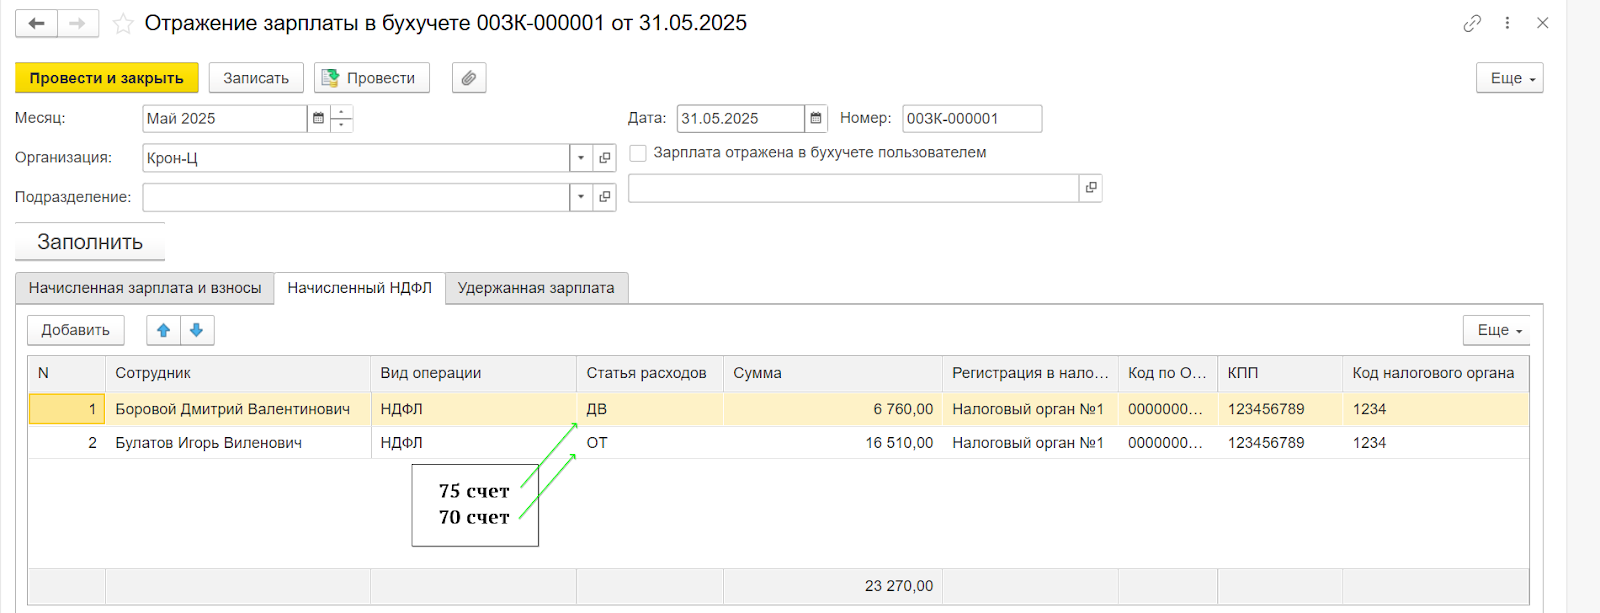Select the Булатов Игорь Виленович row
This screenshot has width=1600, height=613.
(208, 443)
